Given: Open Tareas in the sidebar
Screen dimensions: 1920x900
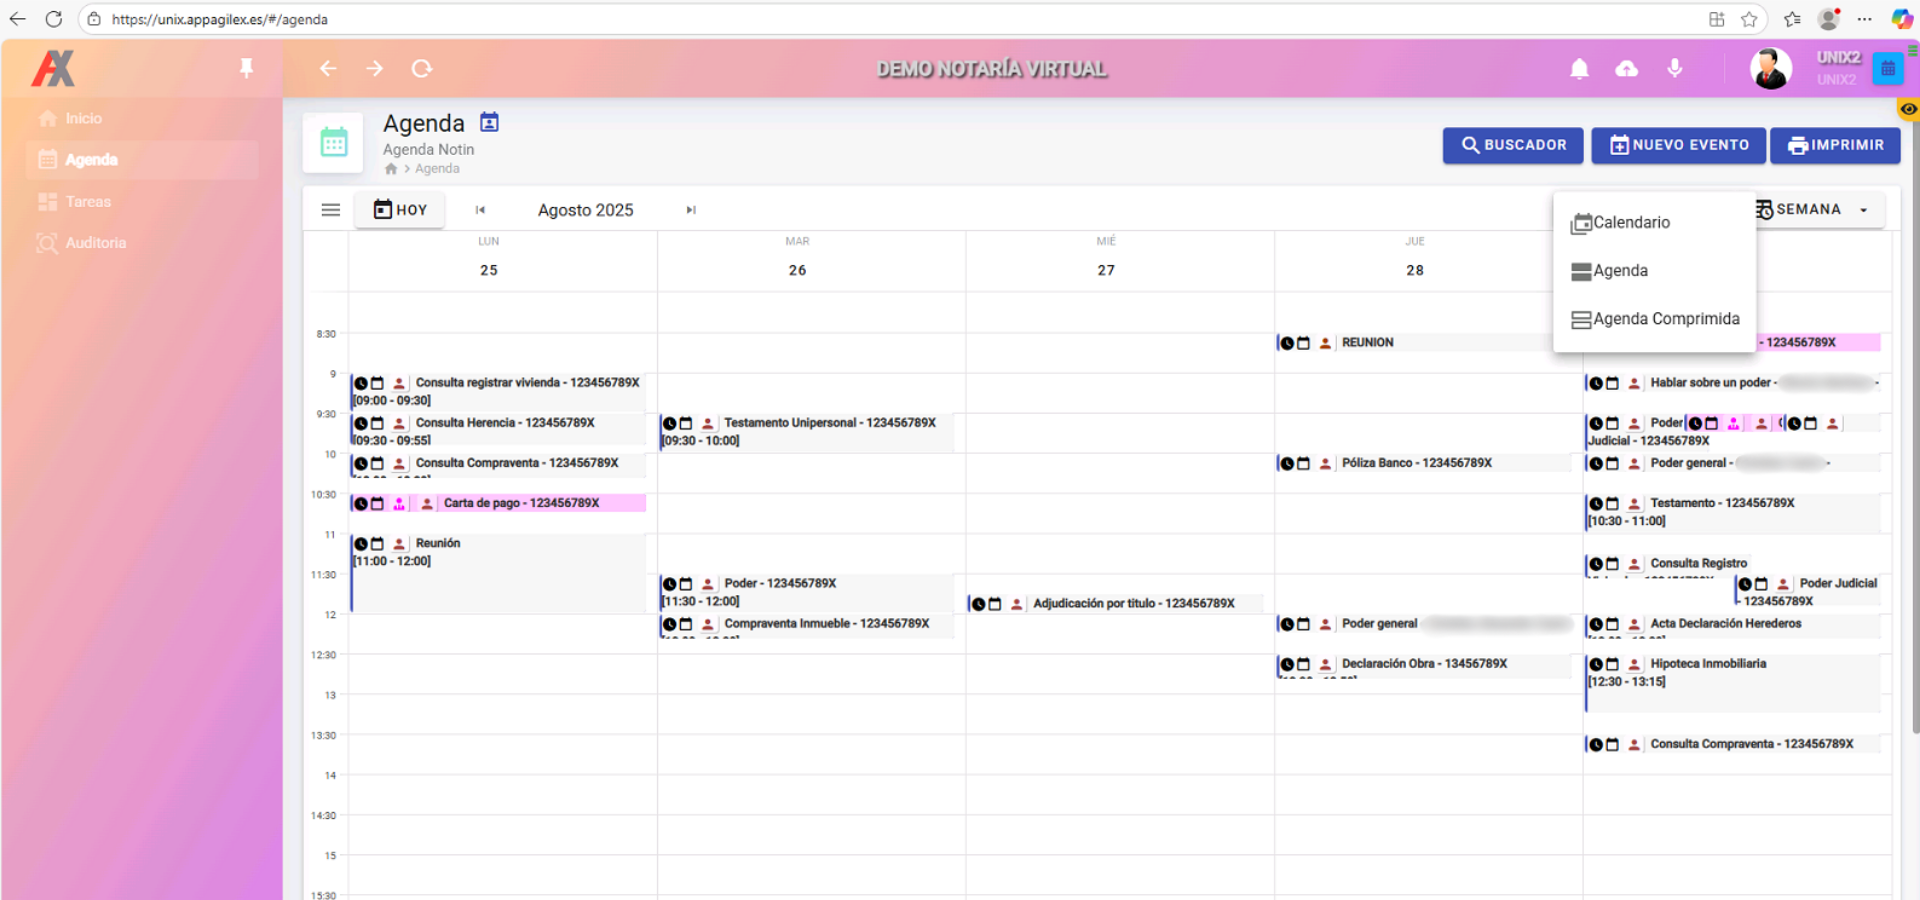Looking at the screenshot, I should click(x=88, y=202).
